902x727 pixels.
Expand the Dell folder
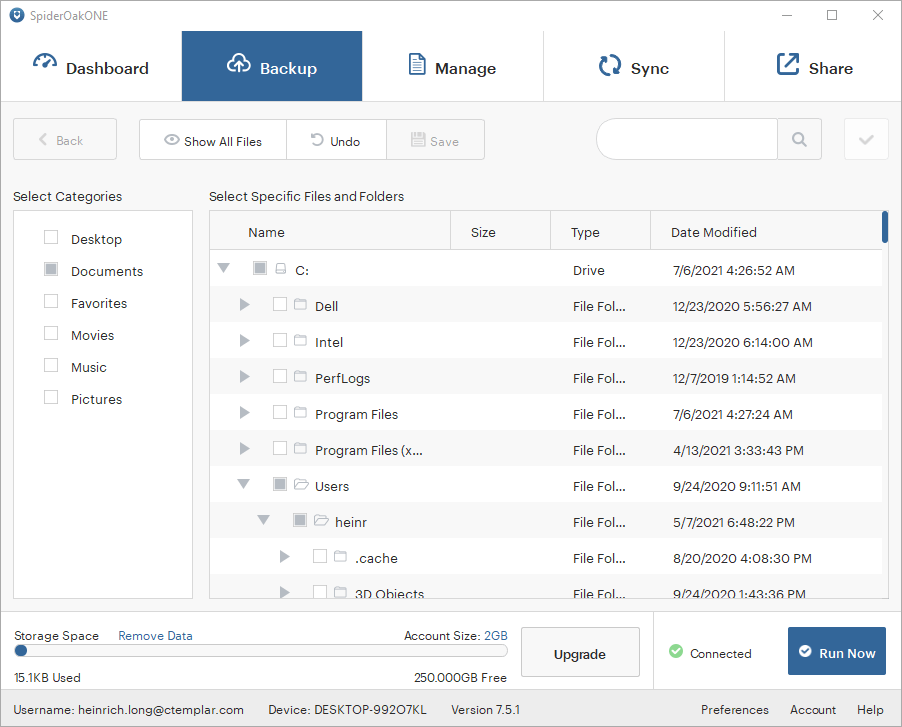[244, 304]
